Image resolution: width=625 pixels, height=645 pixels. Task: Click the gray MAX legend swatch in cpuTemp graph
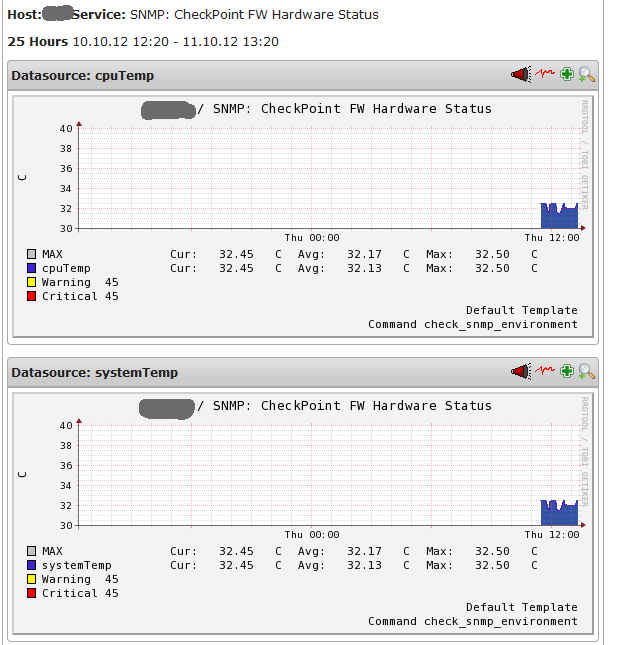pos(31,254)
